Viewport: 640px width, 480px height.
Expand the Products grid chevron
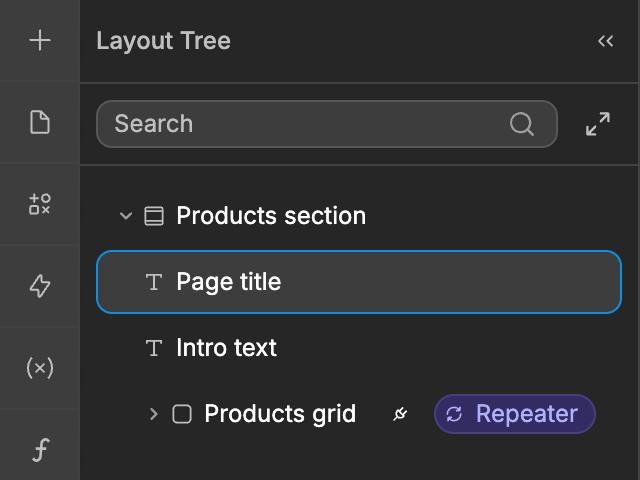tap(153, 414)
